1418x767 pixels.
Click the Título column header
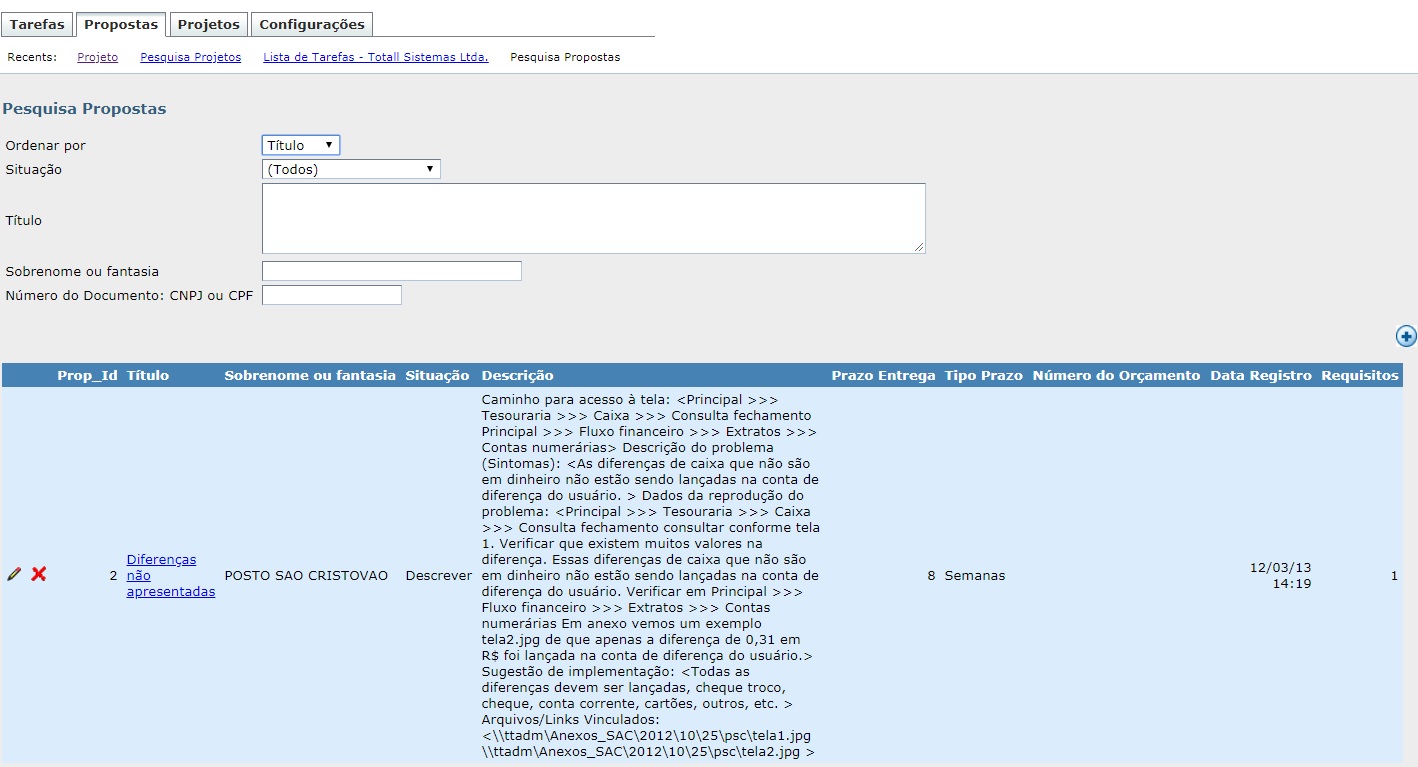(148, 375)
